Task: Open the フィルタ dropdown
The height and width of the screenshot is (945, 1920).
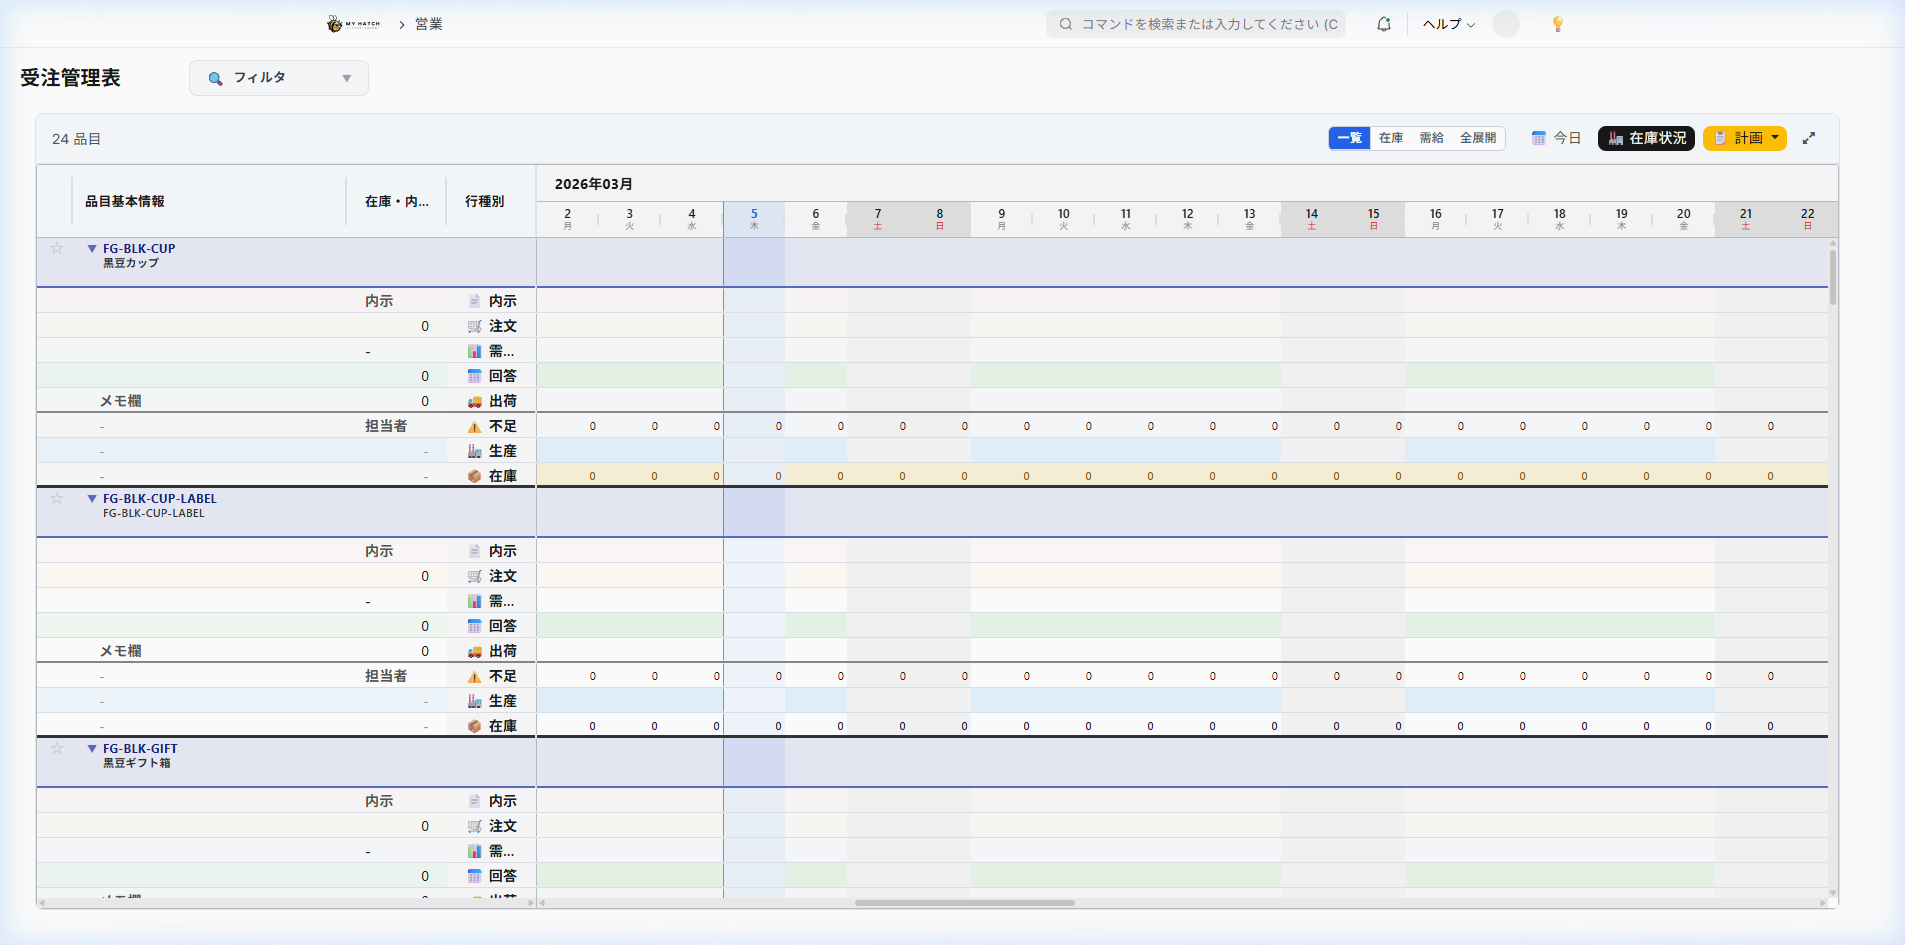Action: 279,78
